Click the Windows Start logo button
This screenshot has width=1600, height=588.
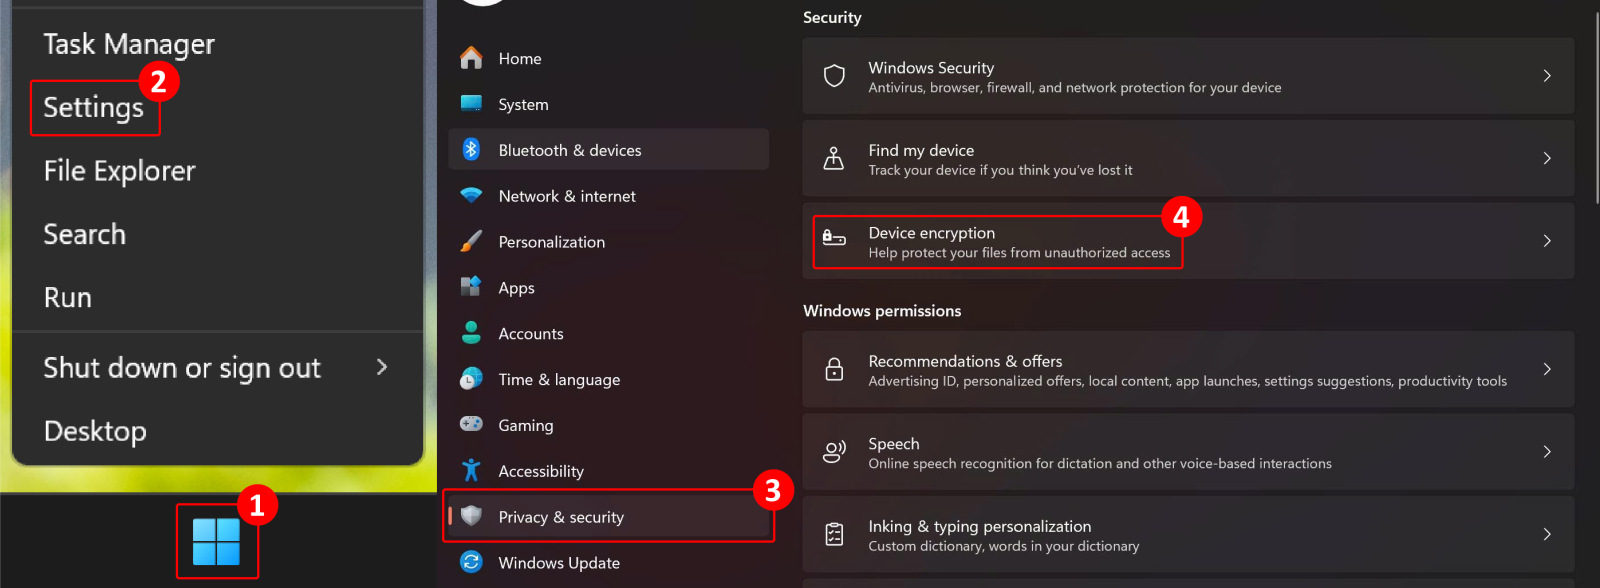216,542
